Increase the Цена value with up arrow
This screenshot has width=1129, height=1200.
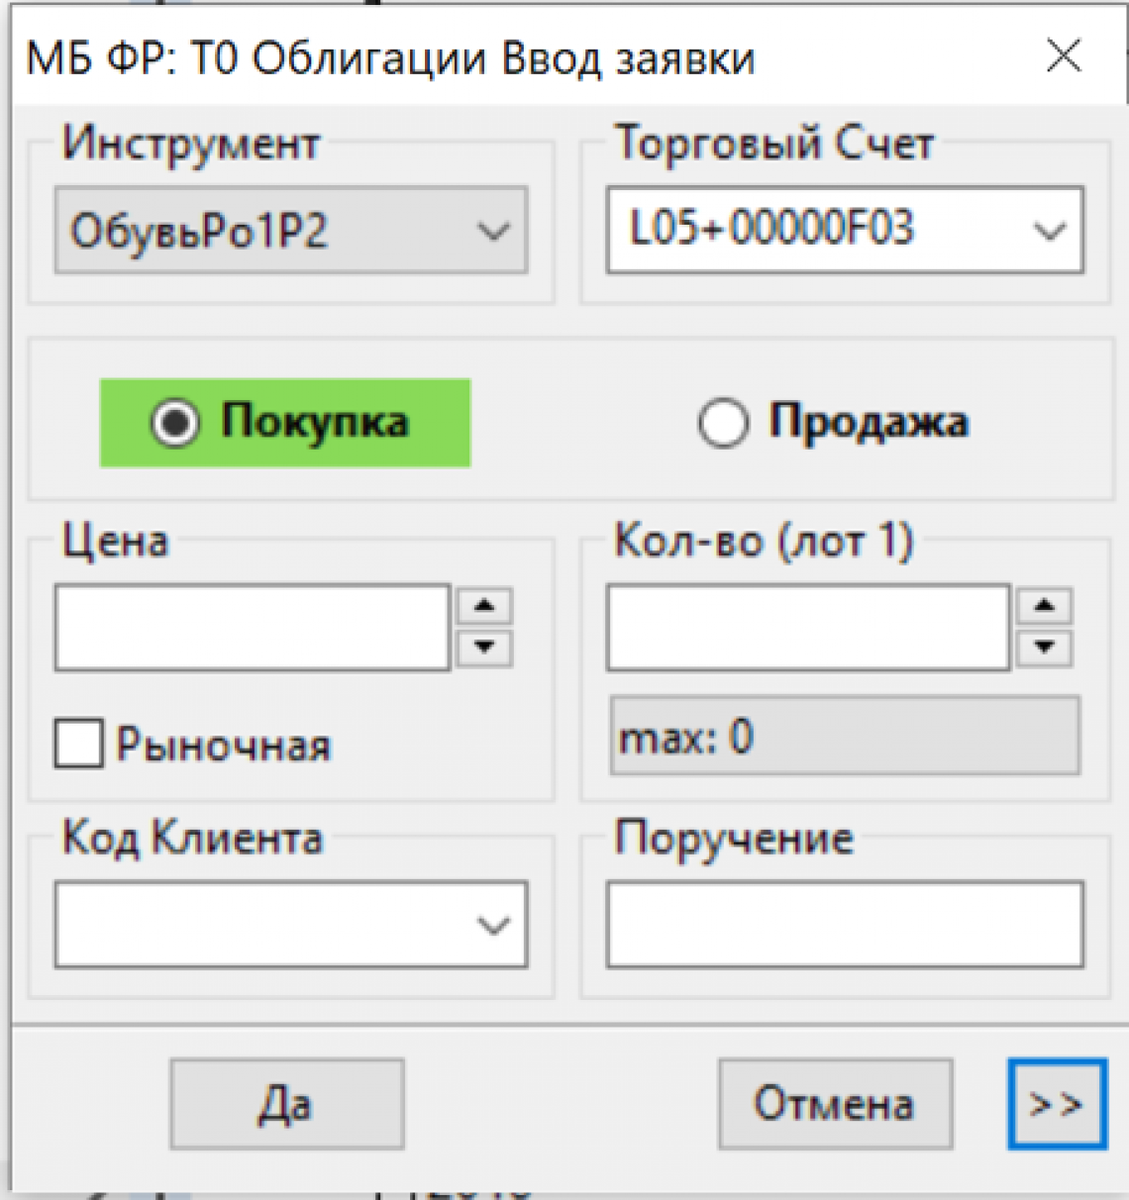486,604
